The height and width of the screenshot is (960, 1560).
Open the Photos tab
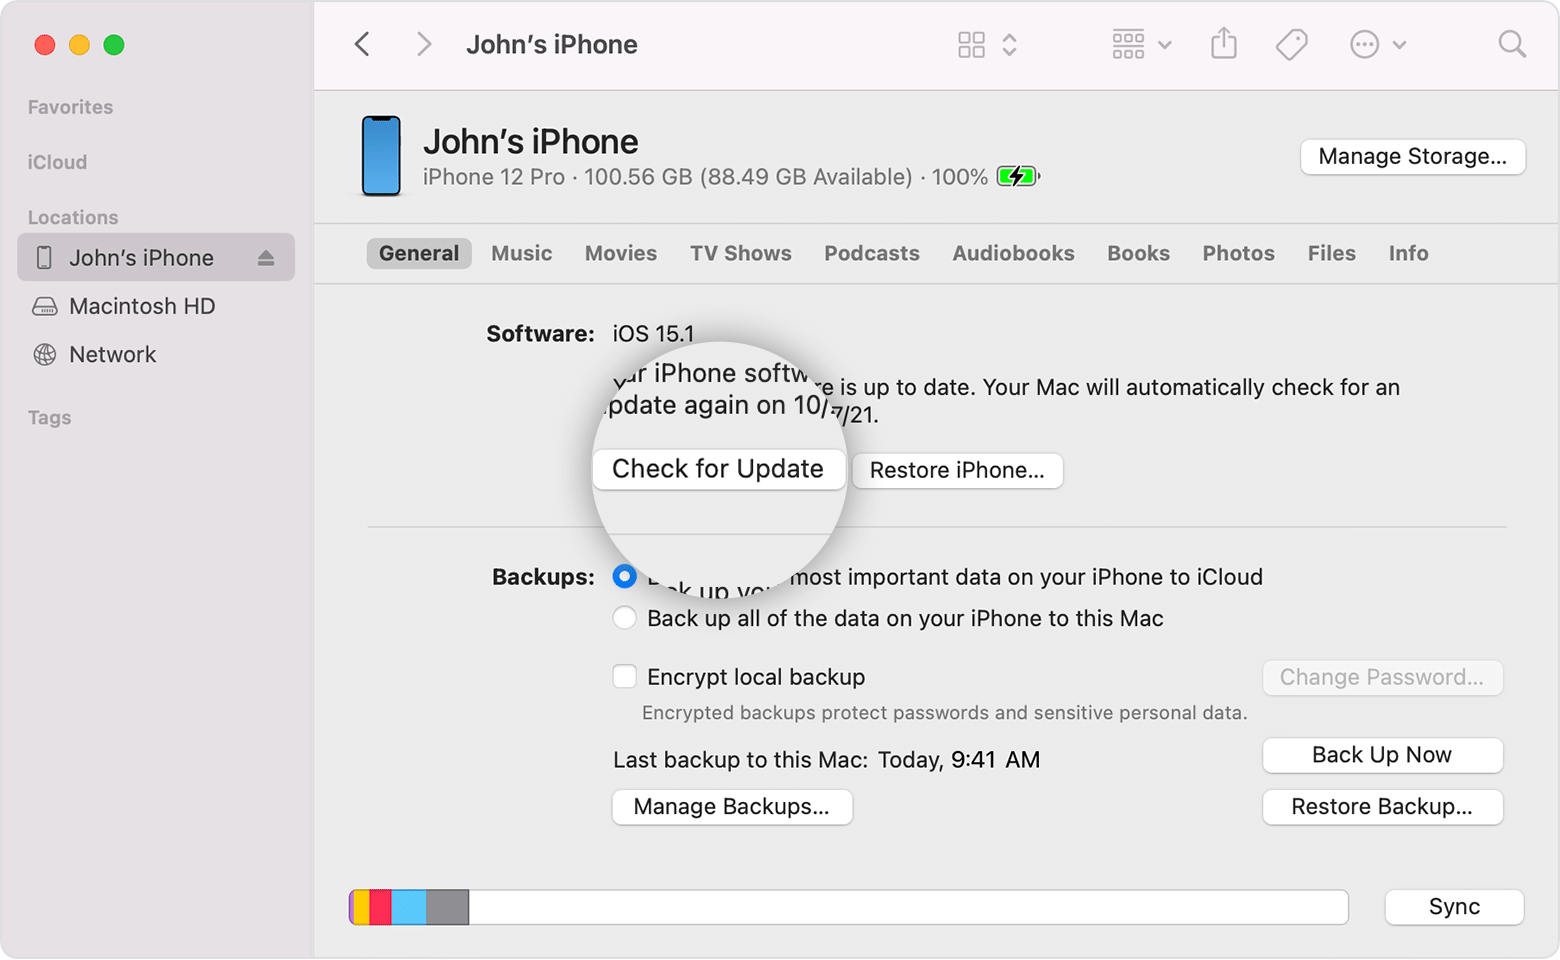[x=1237, y=254]
